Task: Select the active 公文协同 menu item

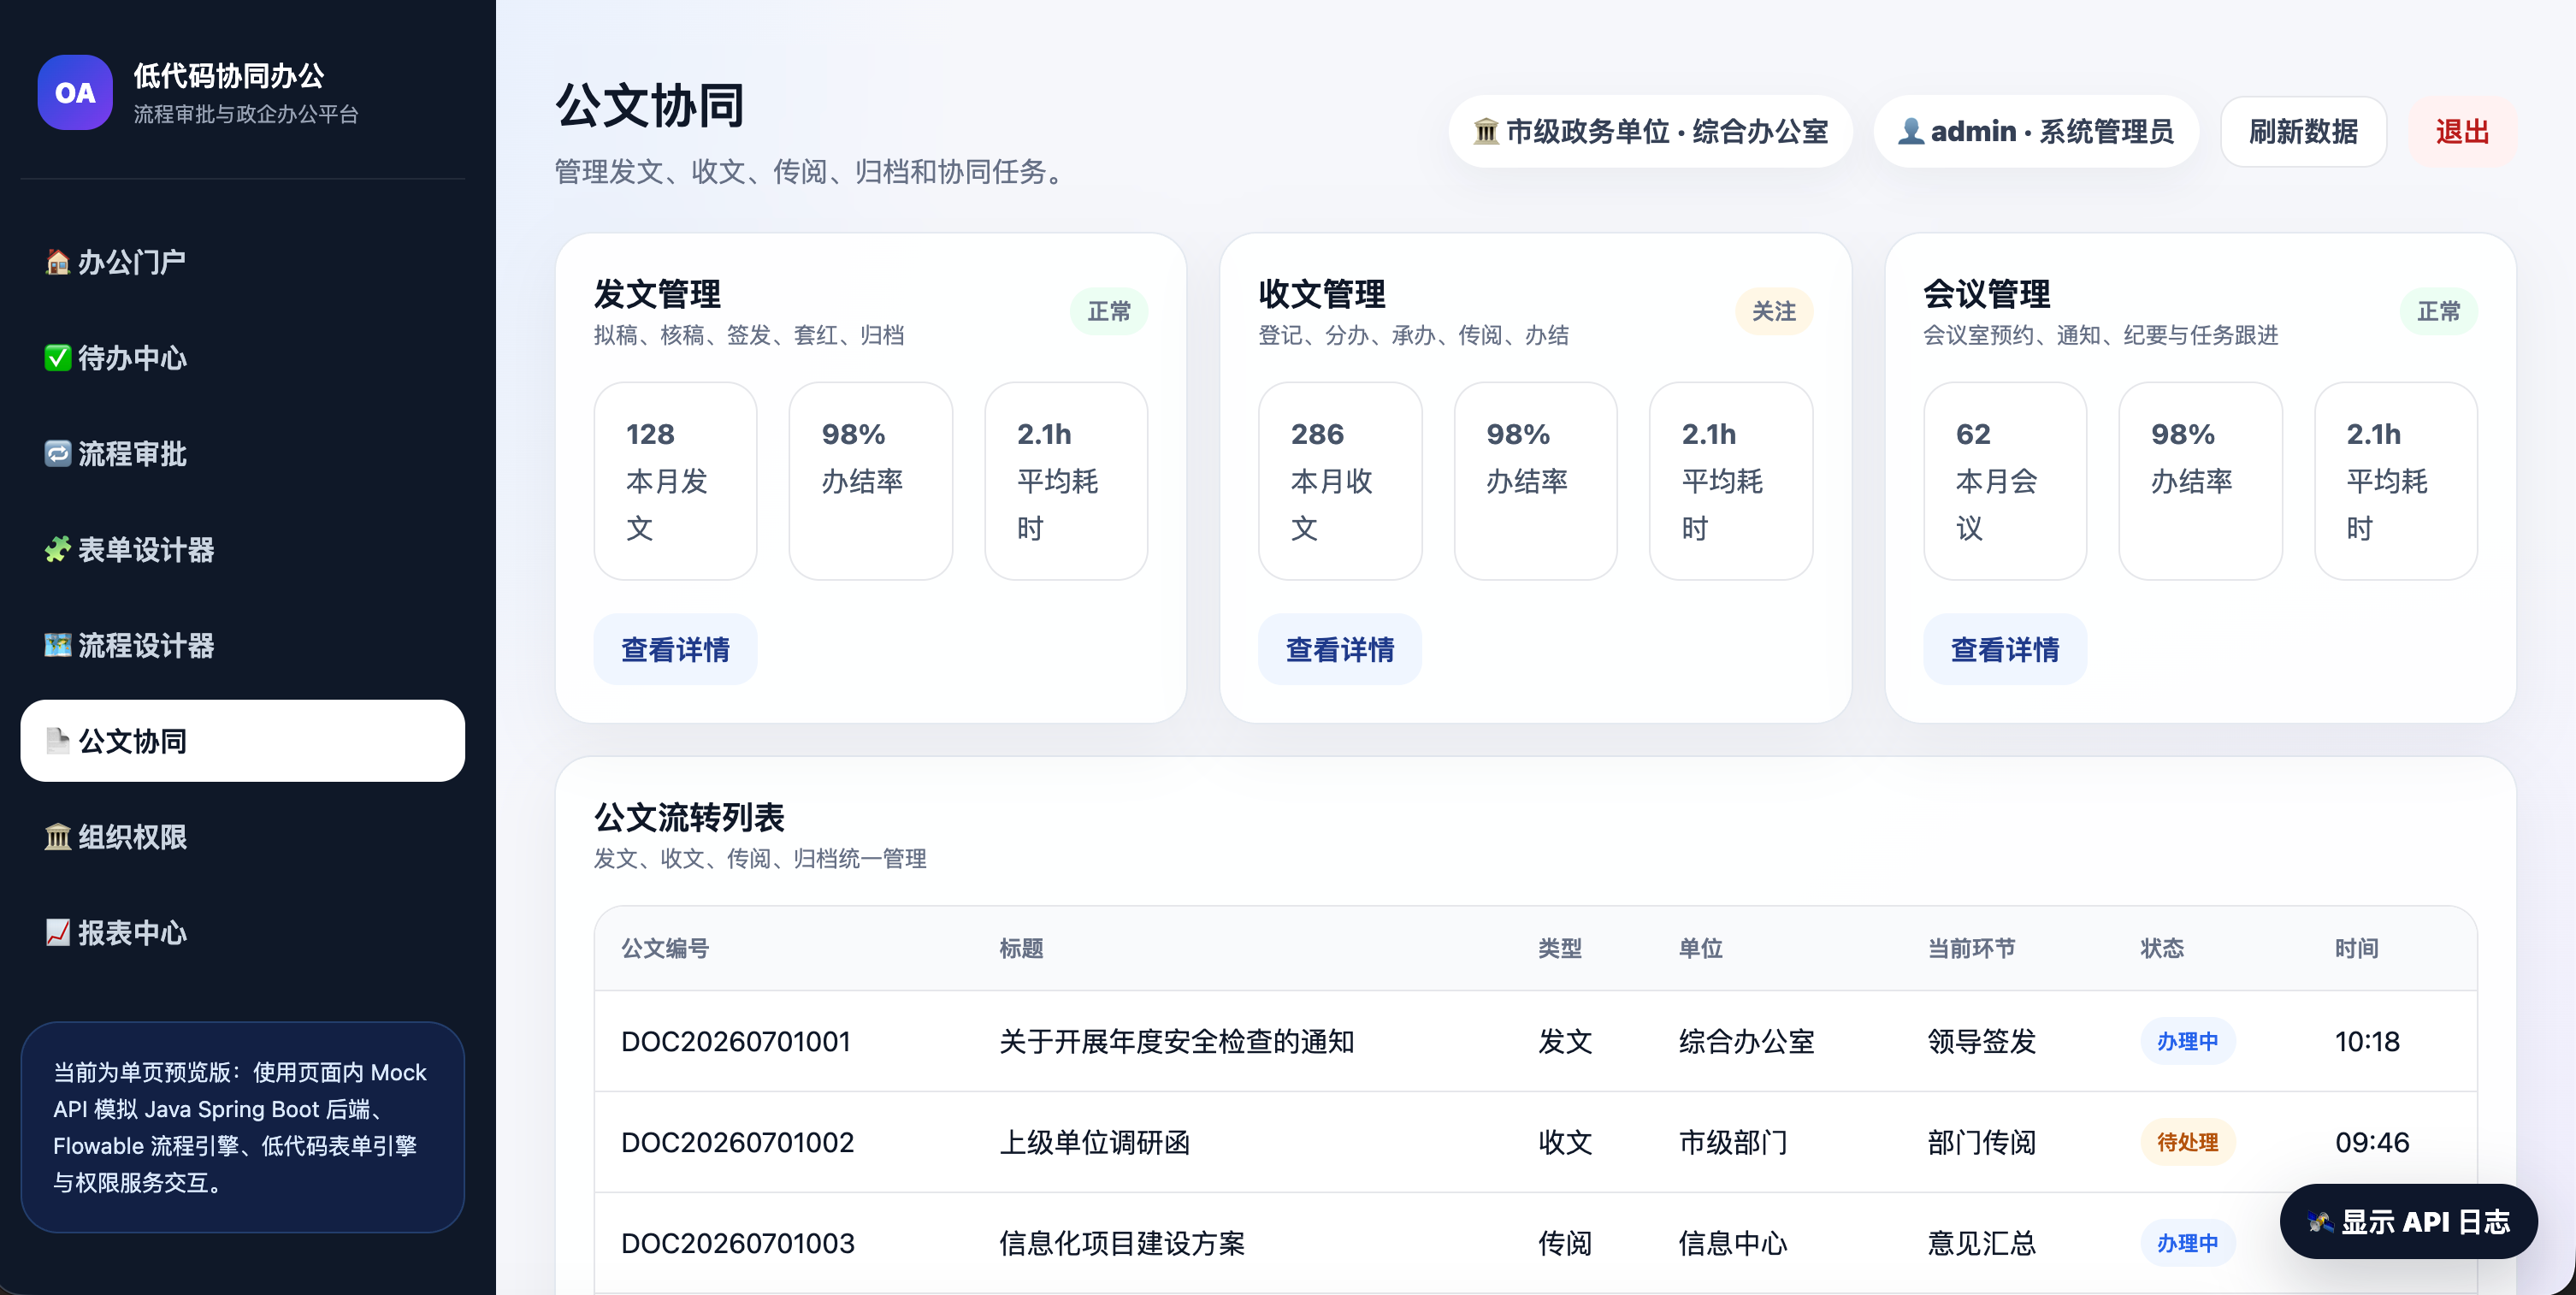Action: click(243, 741)
